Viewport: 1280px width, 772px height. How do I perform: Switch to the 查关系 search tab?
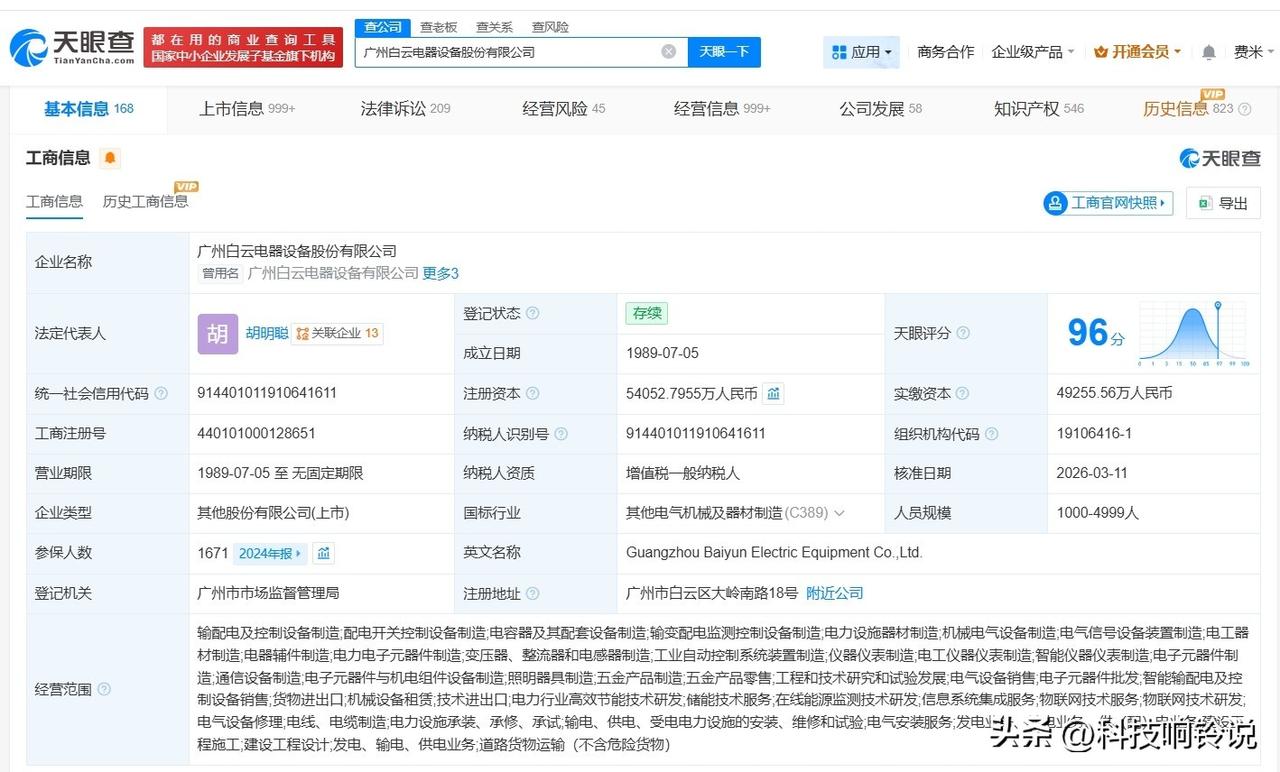(494, 27)
